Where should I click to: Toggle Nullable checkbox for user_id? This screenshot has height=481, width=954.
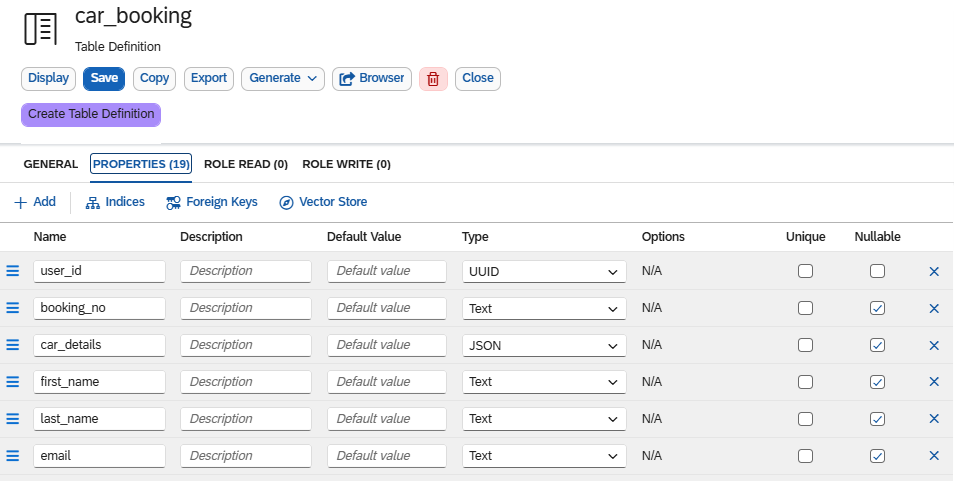(x=877, y=271)
